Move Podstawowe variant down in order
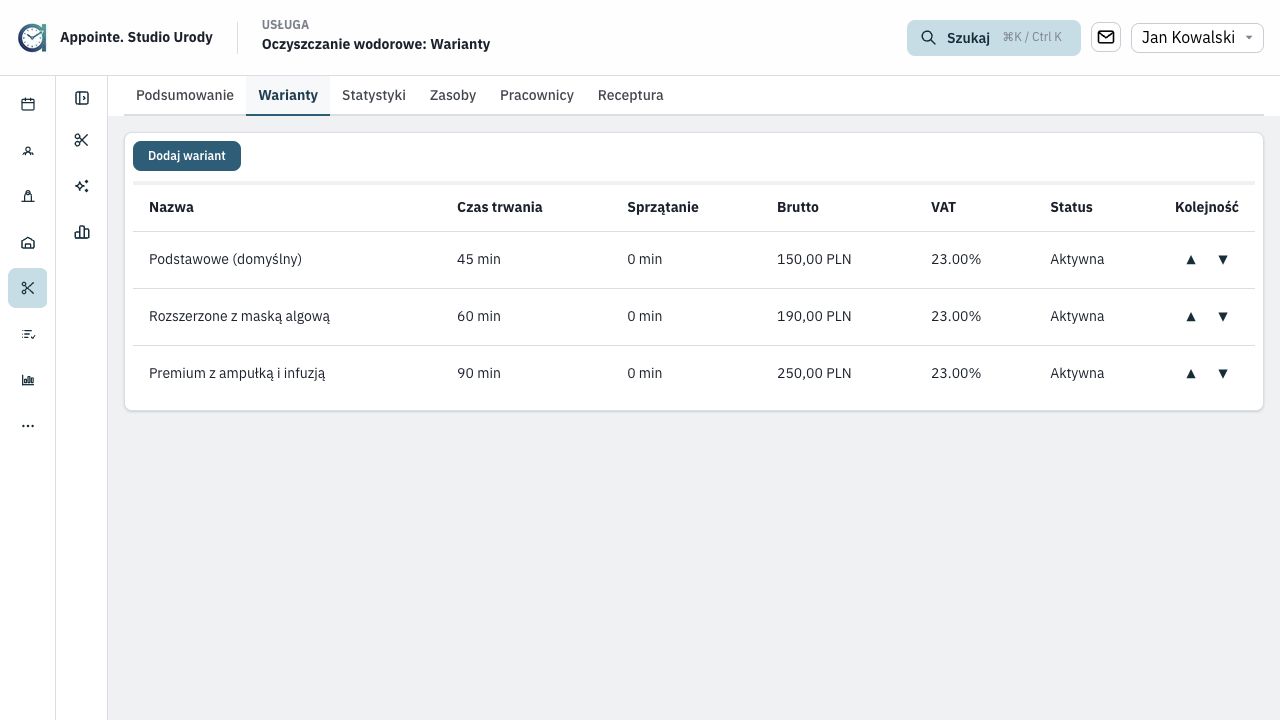 click(x=1222, y=259)
